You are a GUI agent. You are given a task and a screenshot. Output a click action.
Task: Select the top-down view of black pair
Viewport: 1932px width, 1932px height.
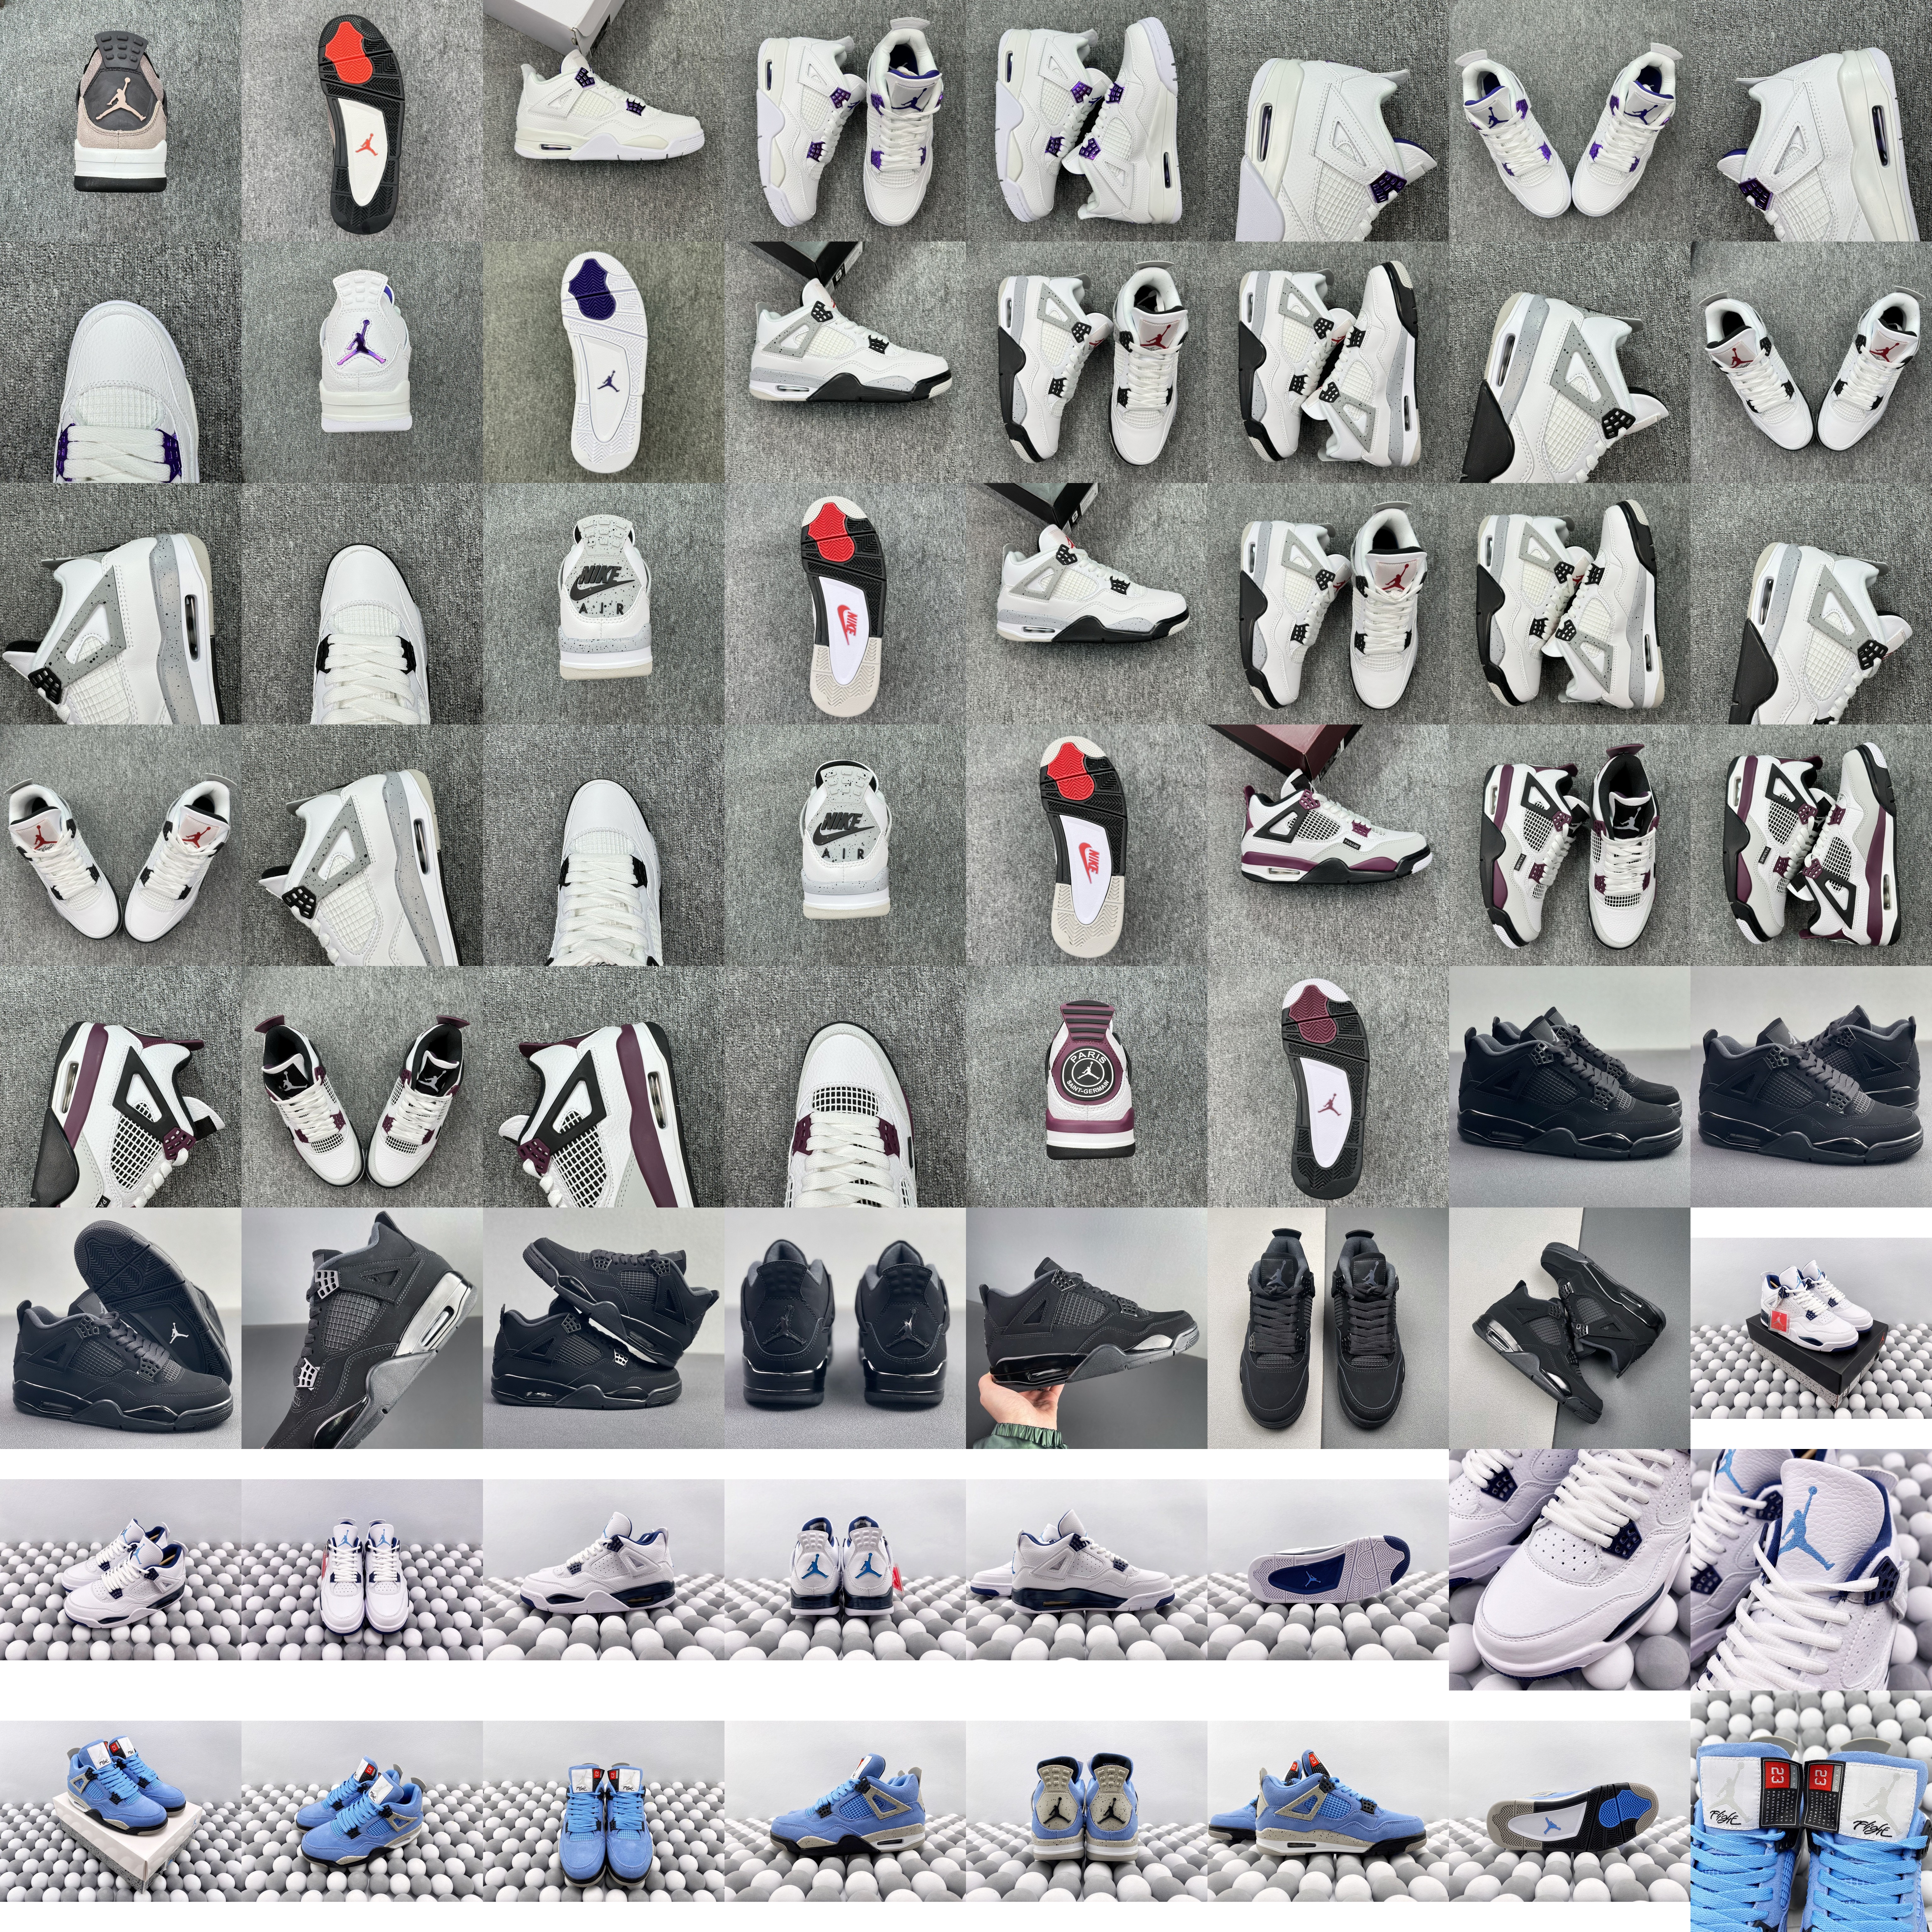[x=1328, y=1328]
